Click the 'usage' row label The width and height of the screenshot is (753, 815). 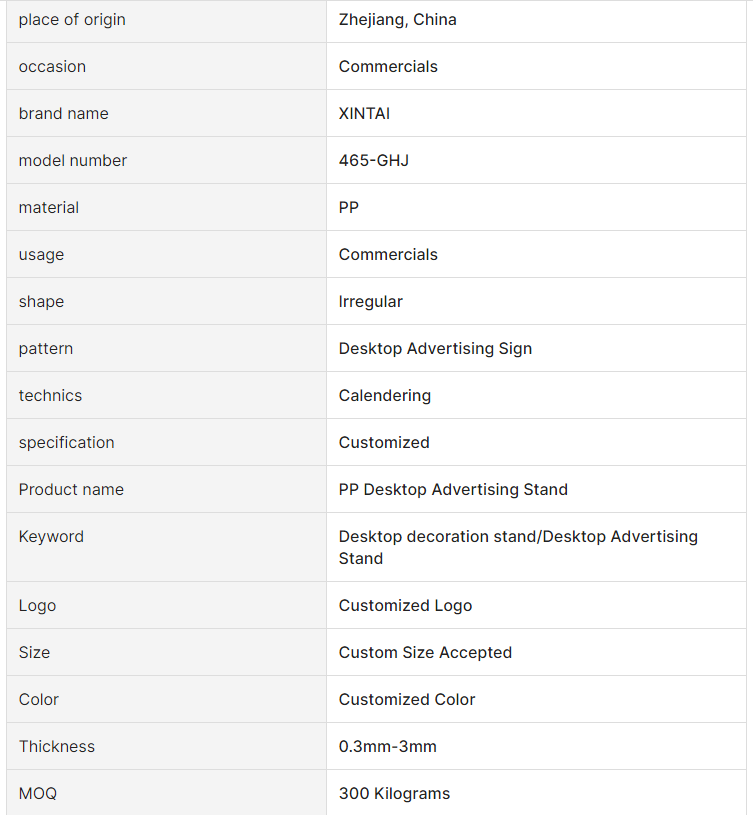41,255
